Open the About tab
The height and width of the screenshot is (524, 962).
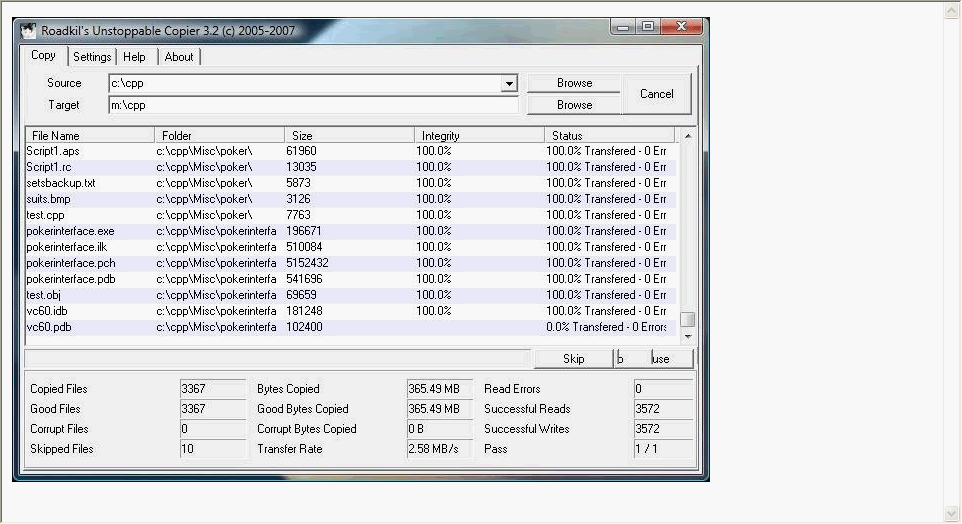(x=179, y=57)
